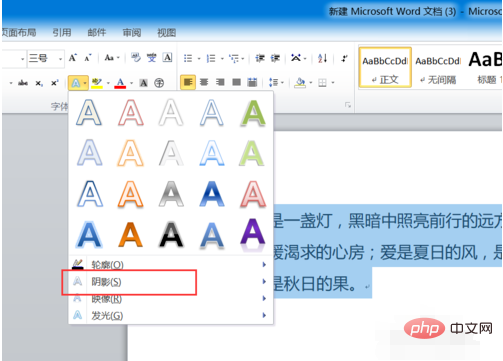This screenshot has width=503, height=361.
Task: Toggle Align Text Right
Action: (220, 82)
